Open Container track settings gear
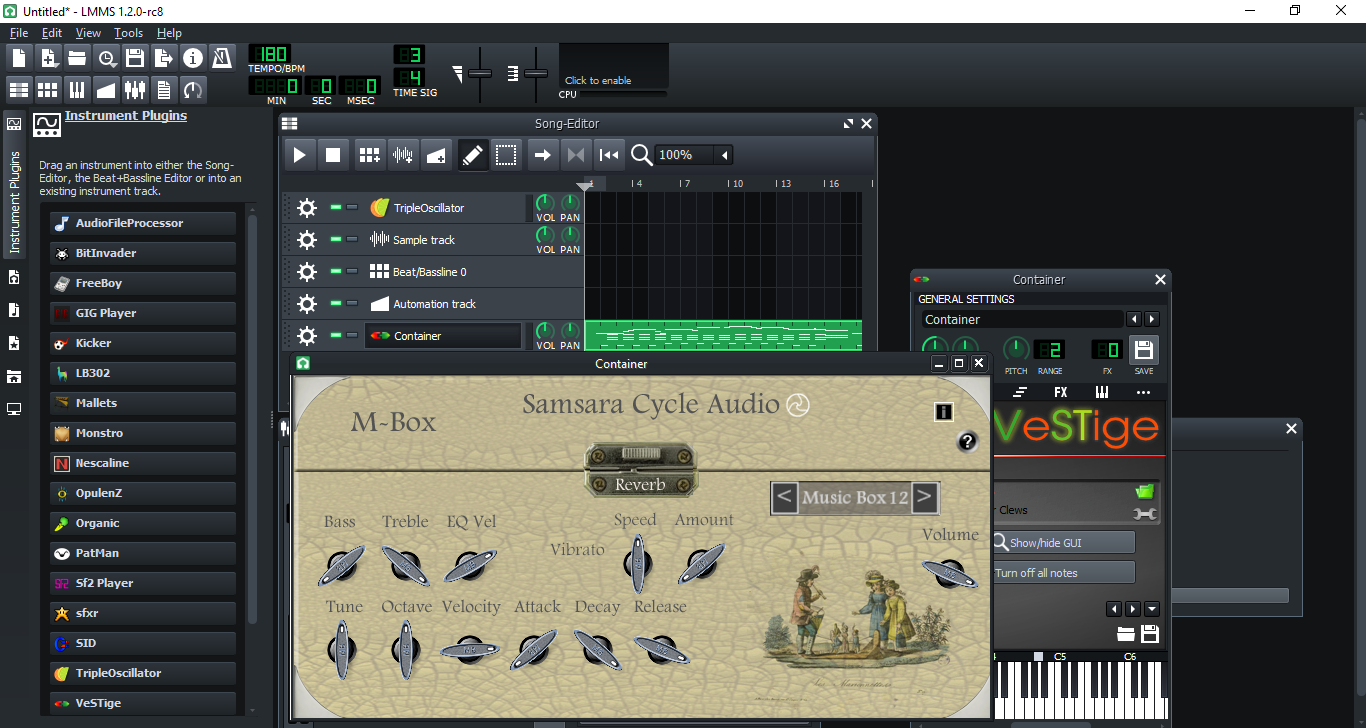Viewport: 1366px width, 728px height. click(307, 336)
